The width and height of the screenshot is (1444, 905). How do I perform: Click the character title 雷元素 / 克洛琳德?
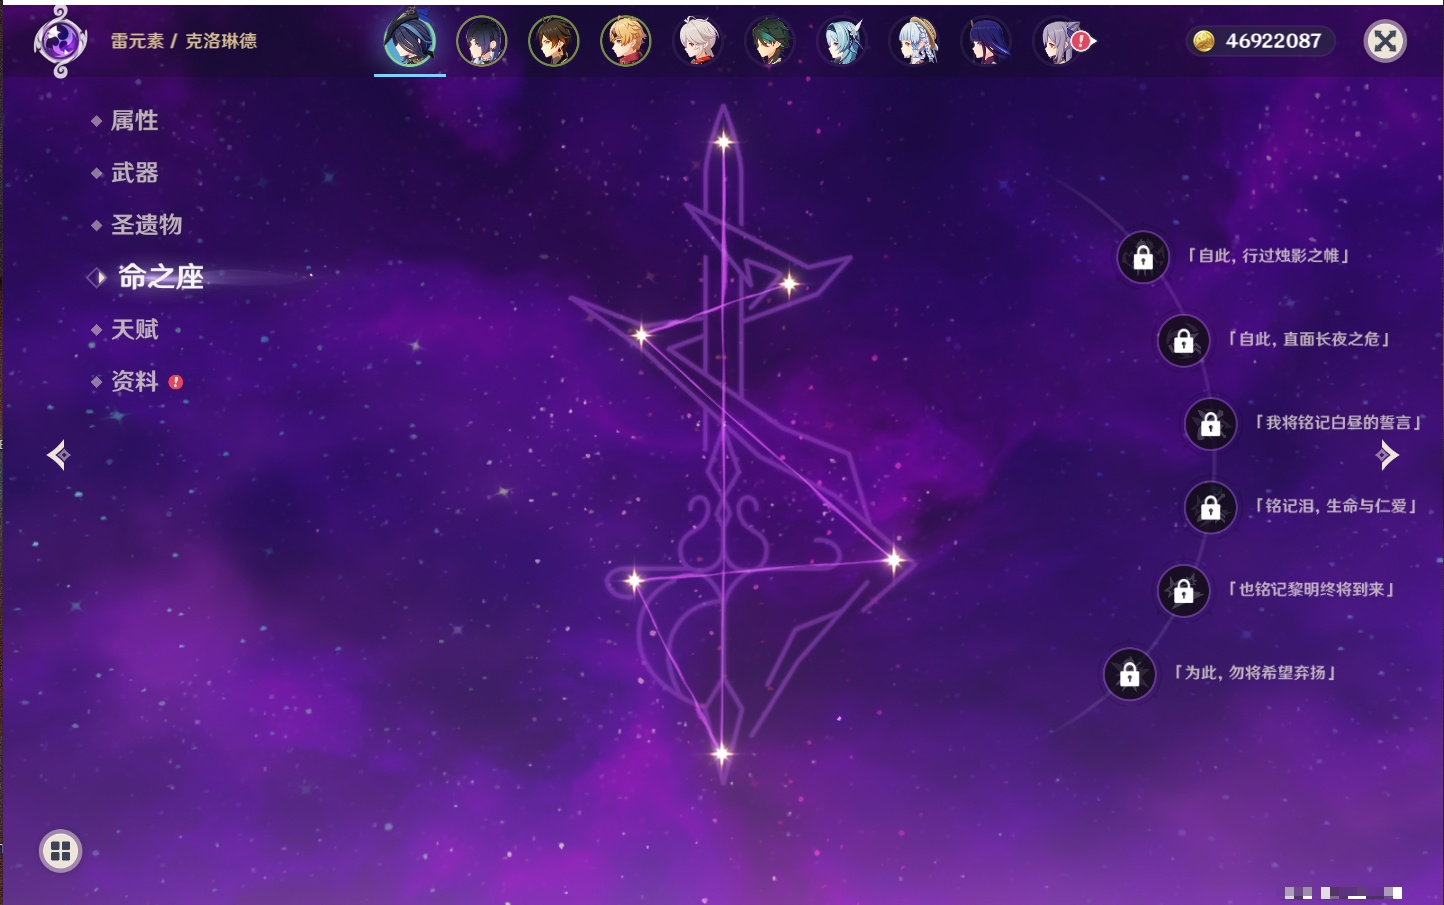[x=184, y=41]
